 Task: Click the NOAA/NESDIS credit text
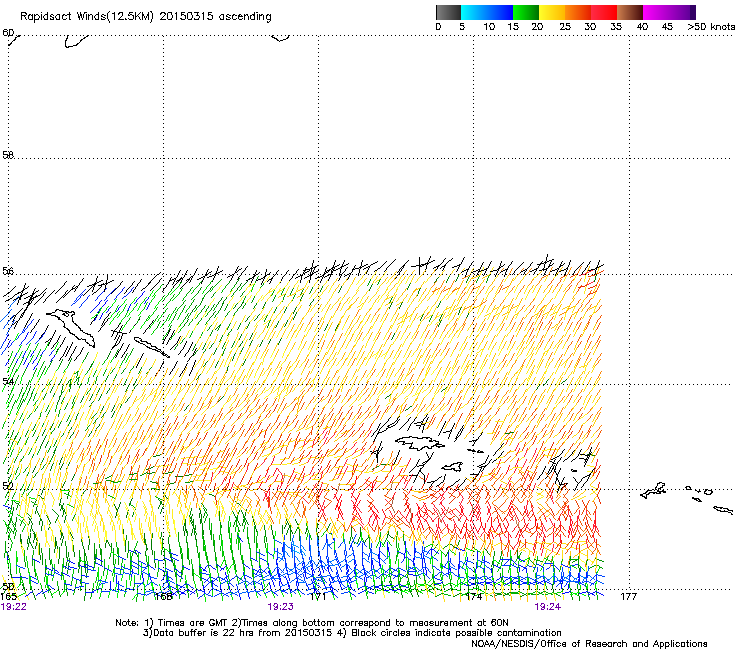click(x=589, y=644)
